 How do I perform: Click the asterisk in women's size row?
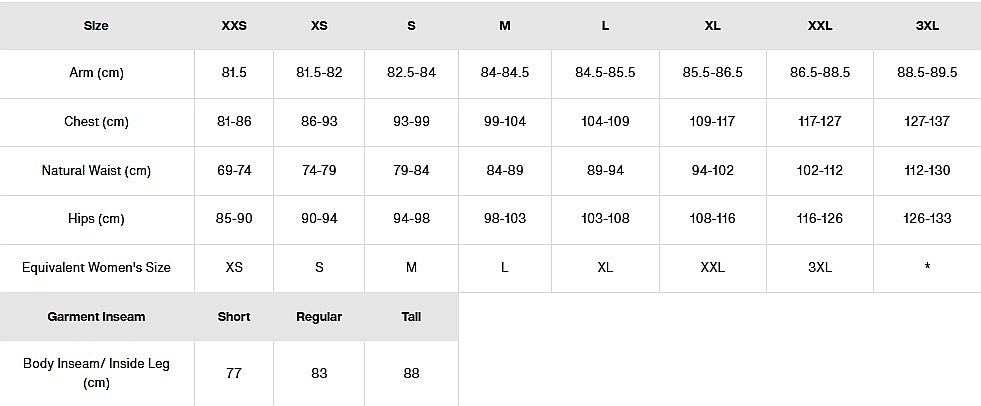click(x=927, y=268)
